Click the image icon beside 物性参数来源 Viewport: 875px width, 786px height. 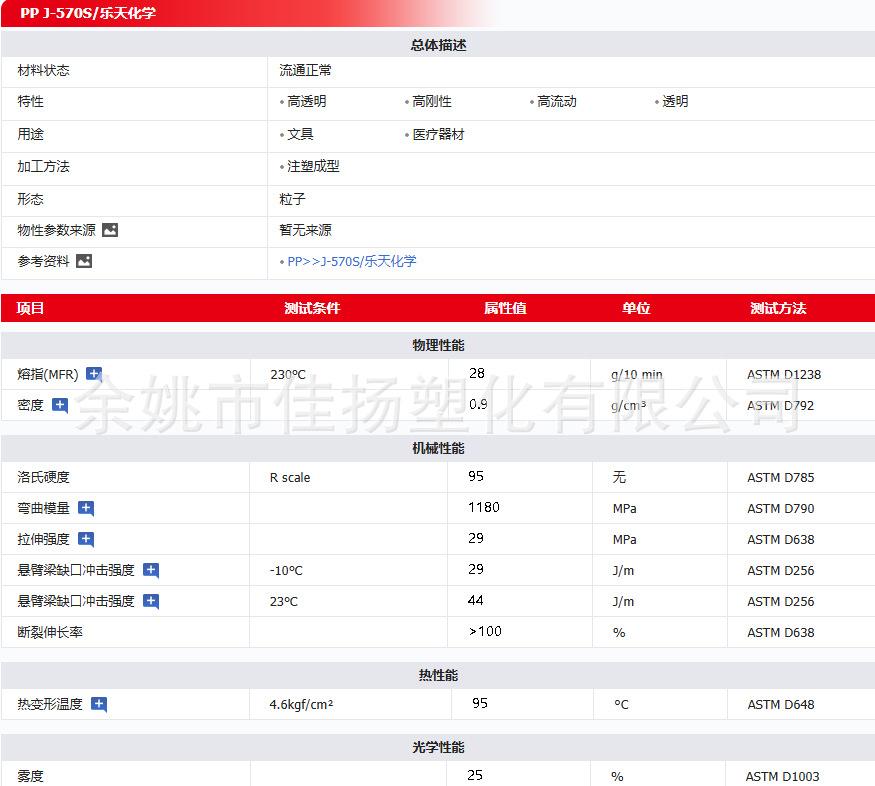point(110,230)
